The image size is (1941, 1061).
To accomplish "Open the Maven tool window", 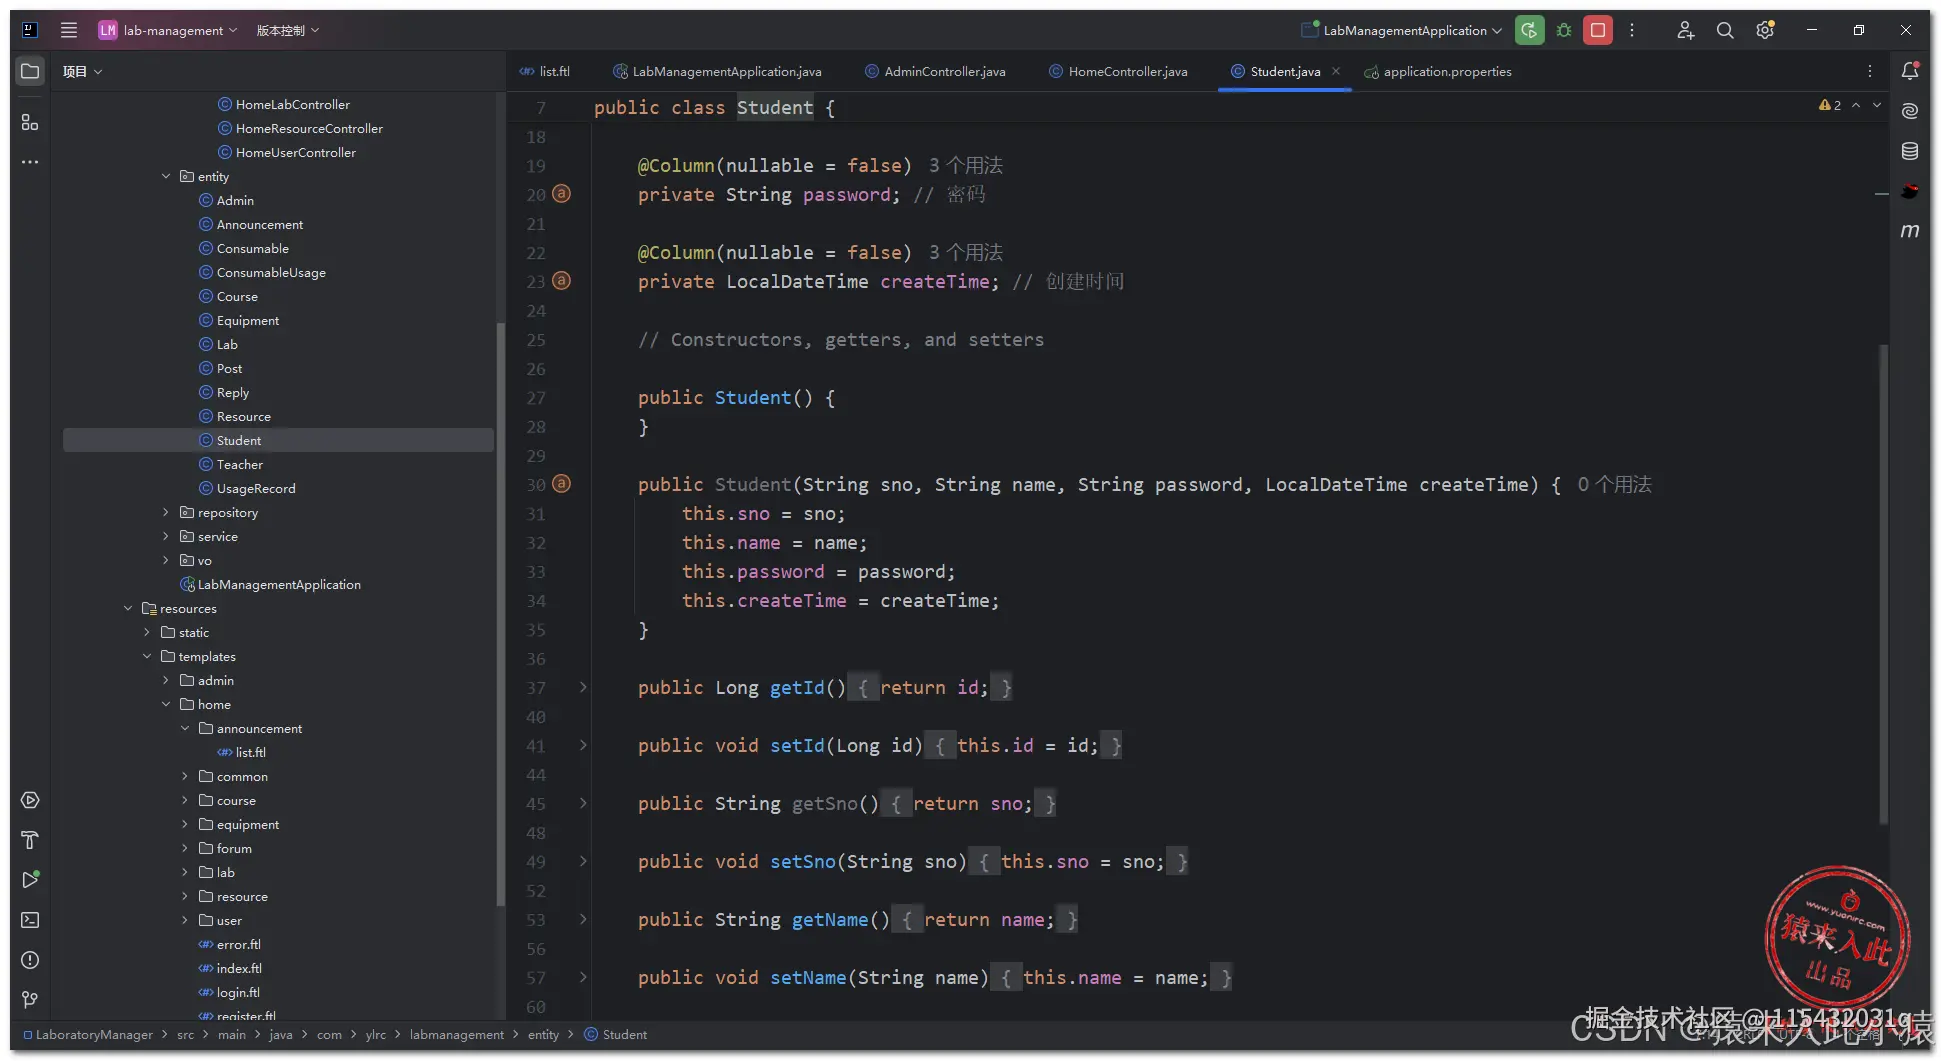I will pos(1910,231).
